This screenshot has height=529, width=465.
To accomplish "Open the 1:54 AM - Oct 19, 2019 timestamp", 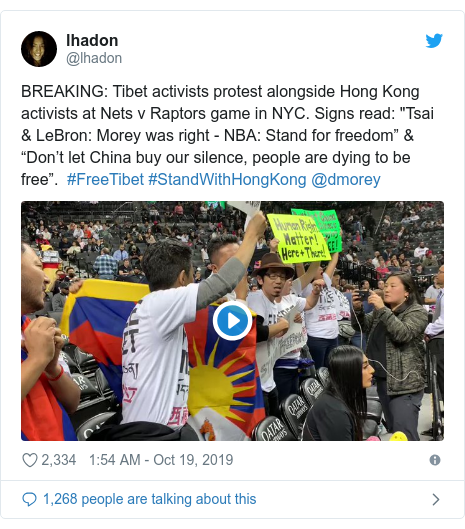I will 161,460.
